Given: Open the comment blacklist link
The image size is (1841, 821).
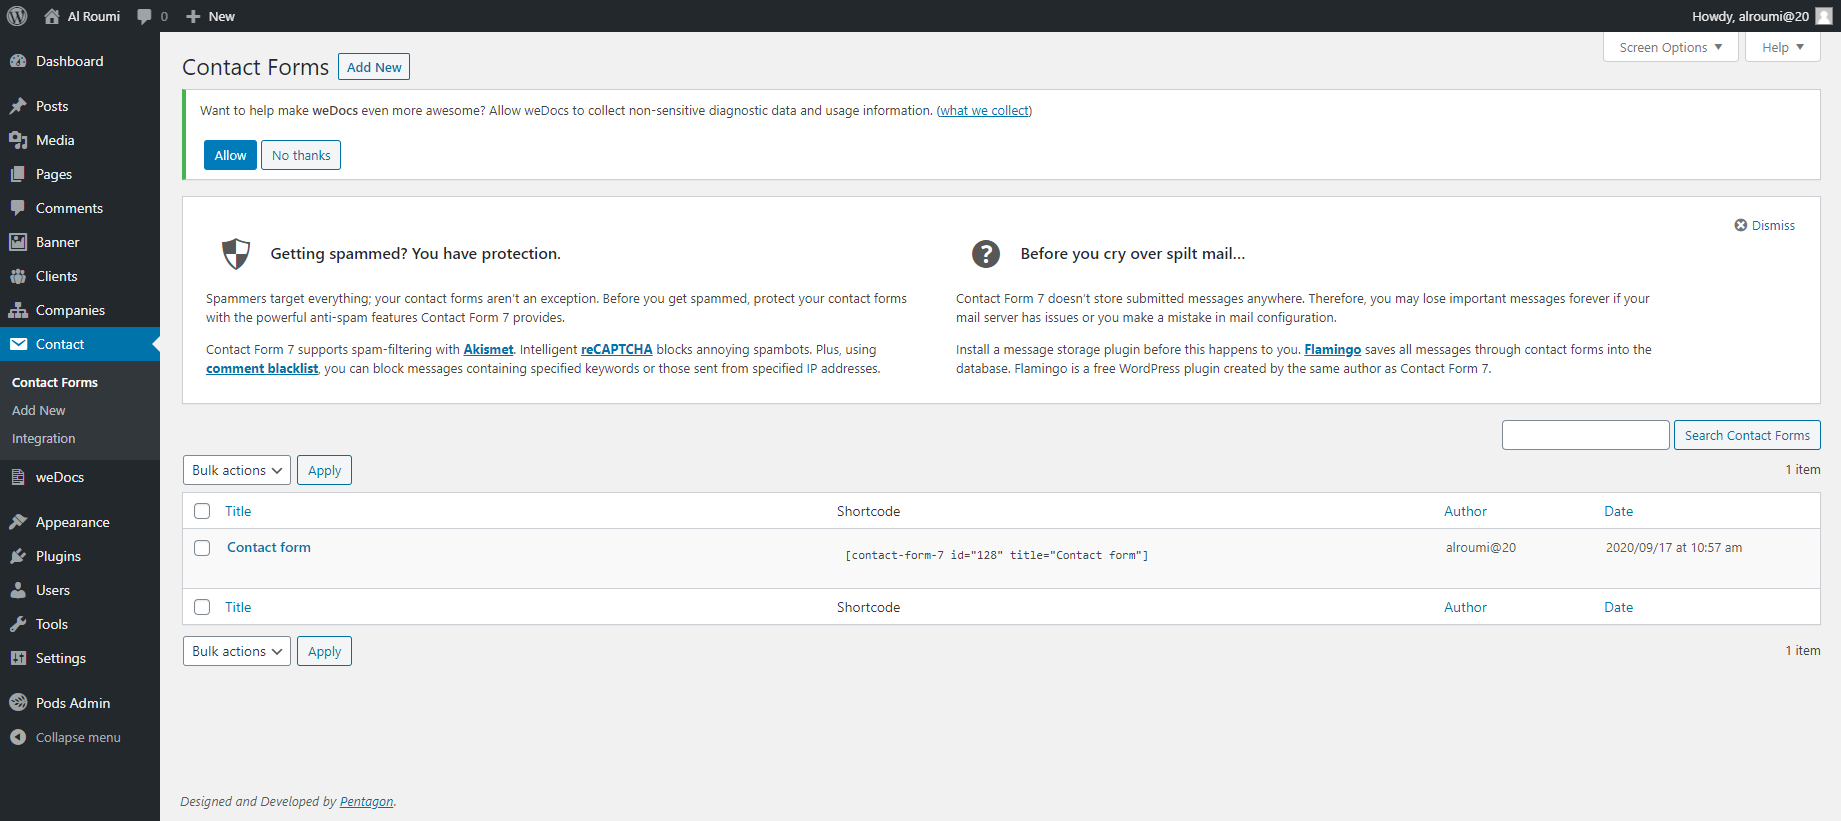Looking at the screenshot, I should pos(262,368).
